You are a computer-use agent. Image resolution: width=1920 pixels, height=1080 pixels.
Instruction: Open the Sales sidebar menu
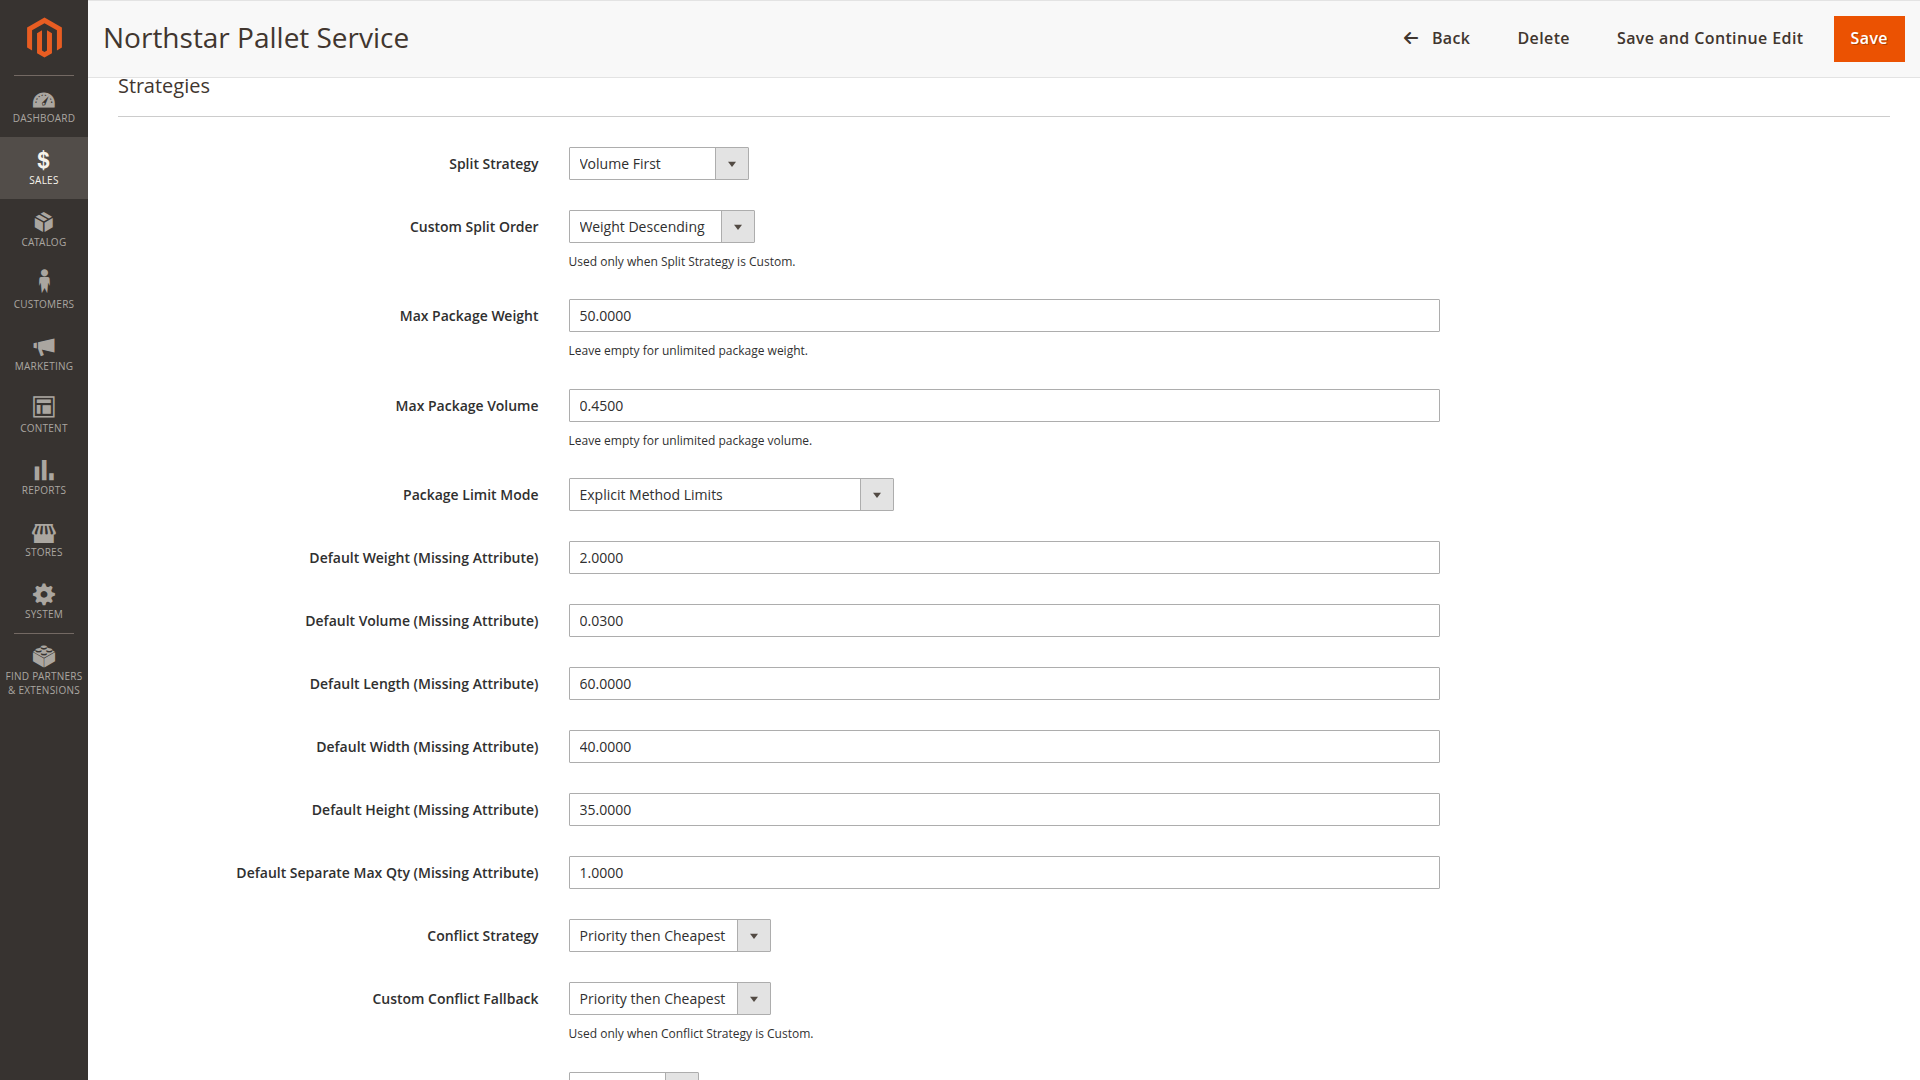click(44, 167)
